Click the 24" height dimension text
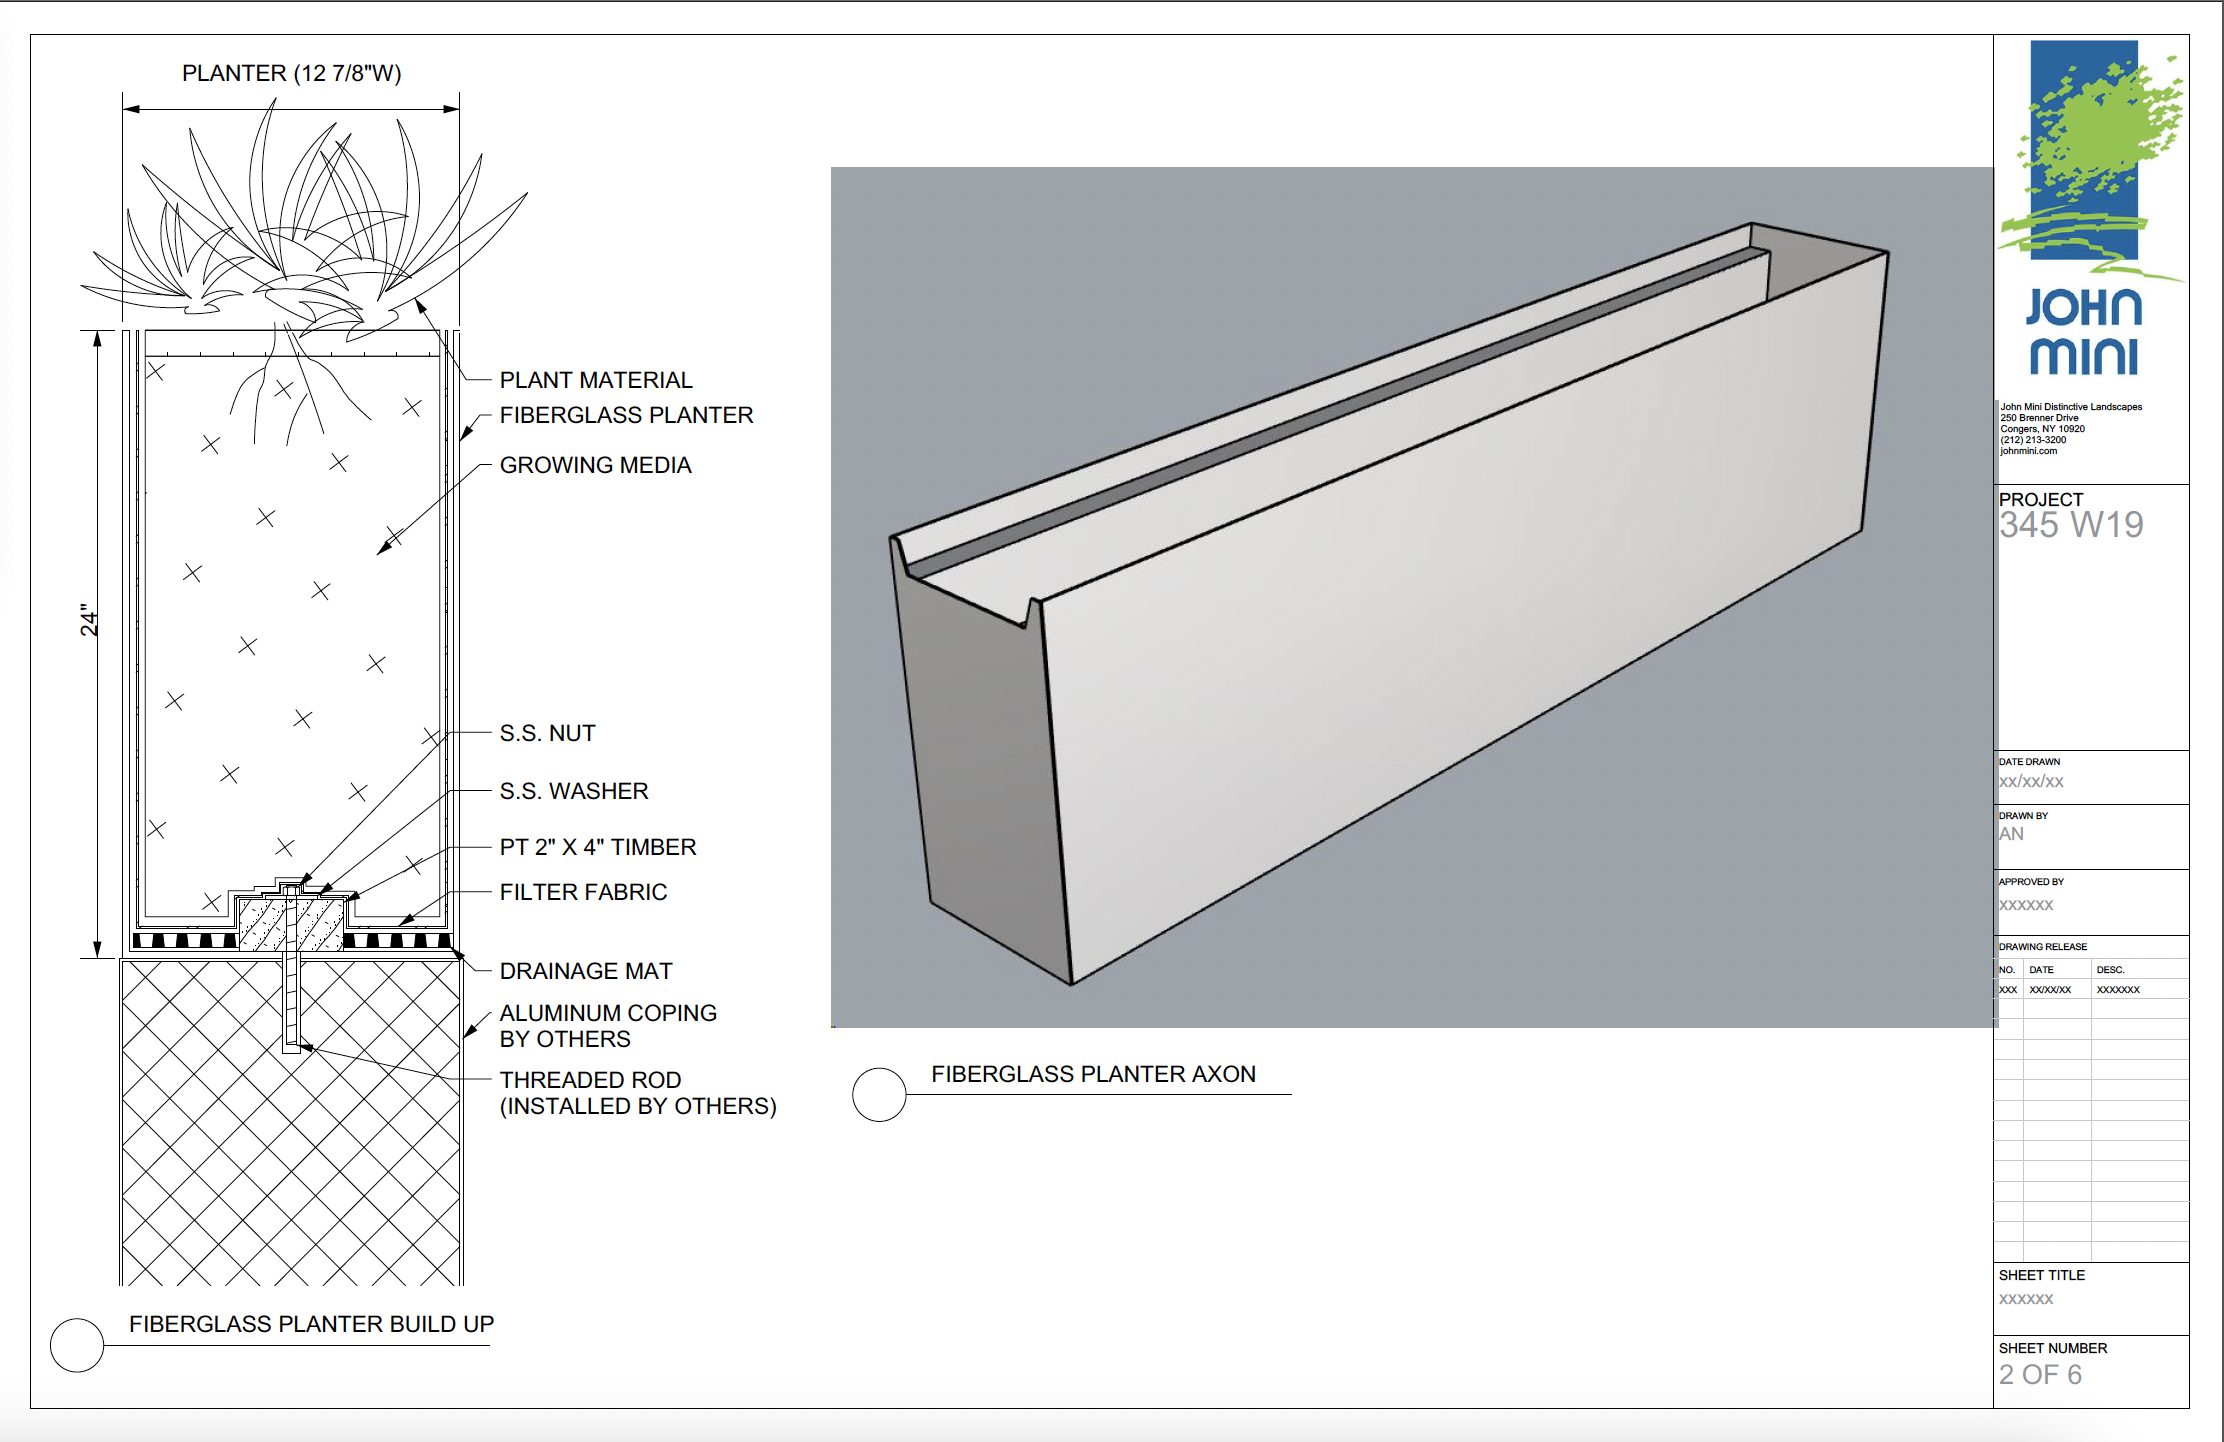 point(90,620)
